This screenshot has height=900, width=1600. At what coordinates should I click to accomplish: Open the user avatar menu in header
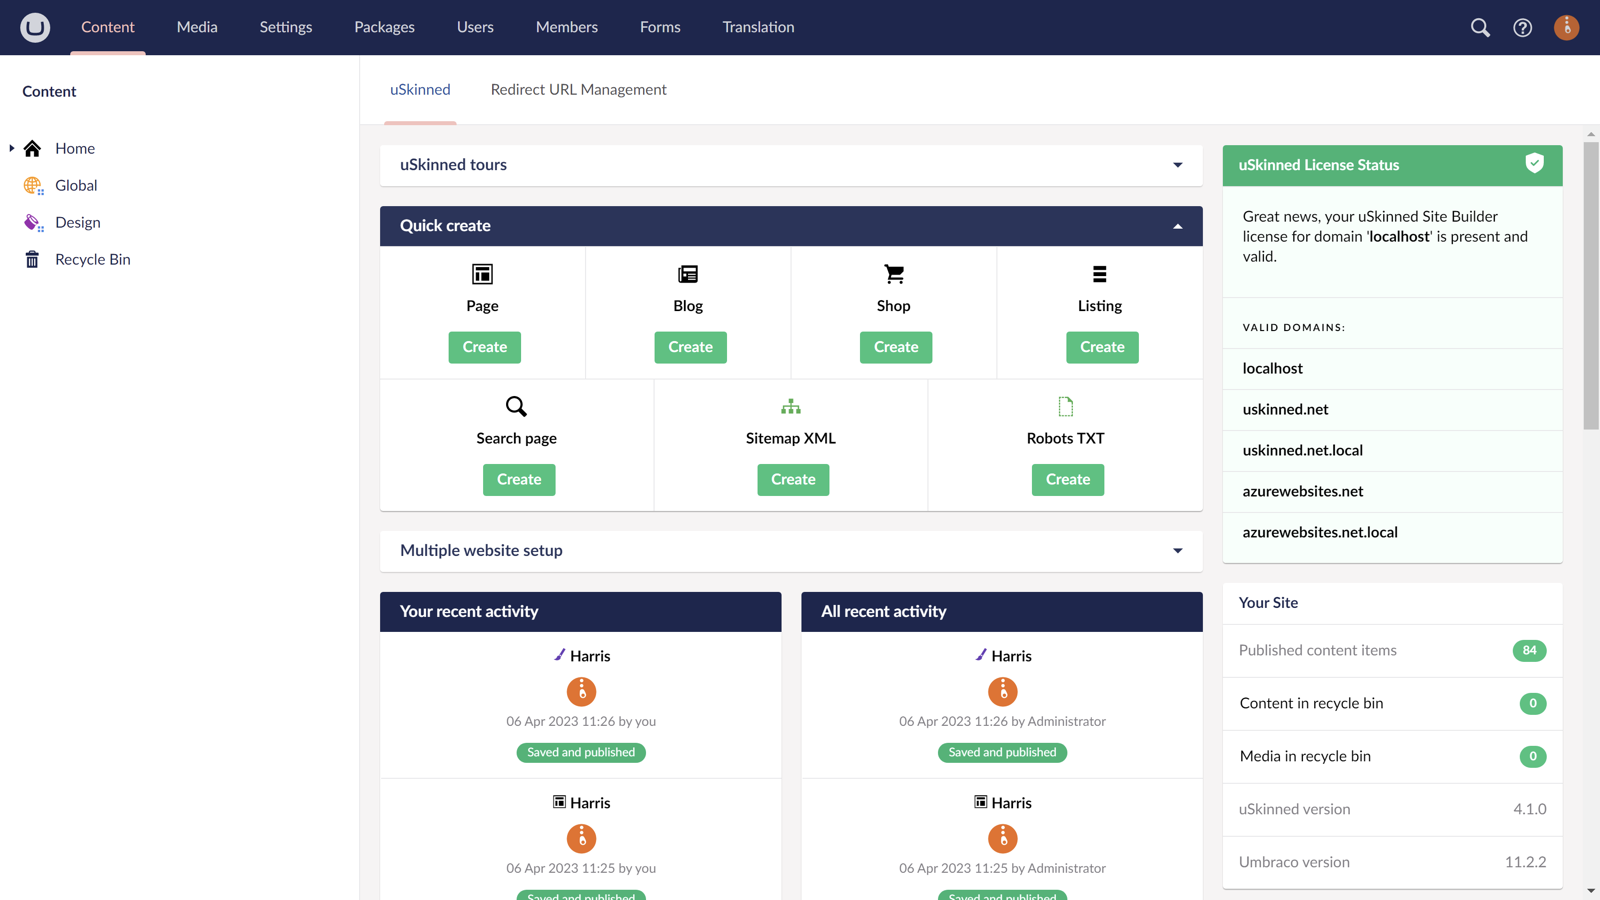pos(1566,28)
